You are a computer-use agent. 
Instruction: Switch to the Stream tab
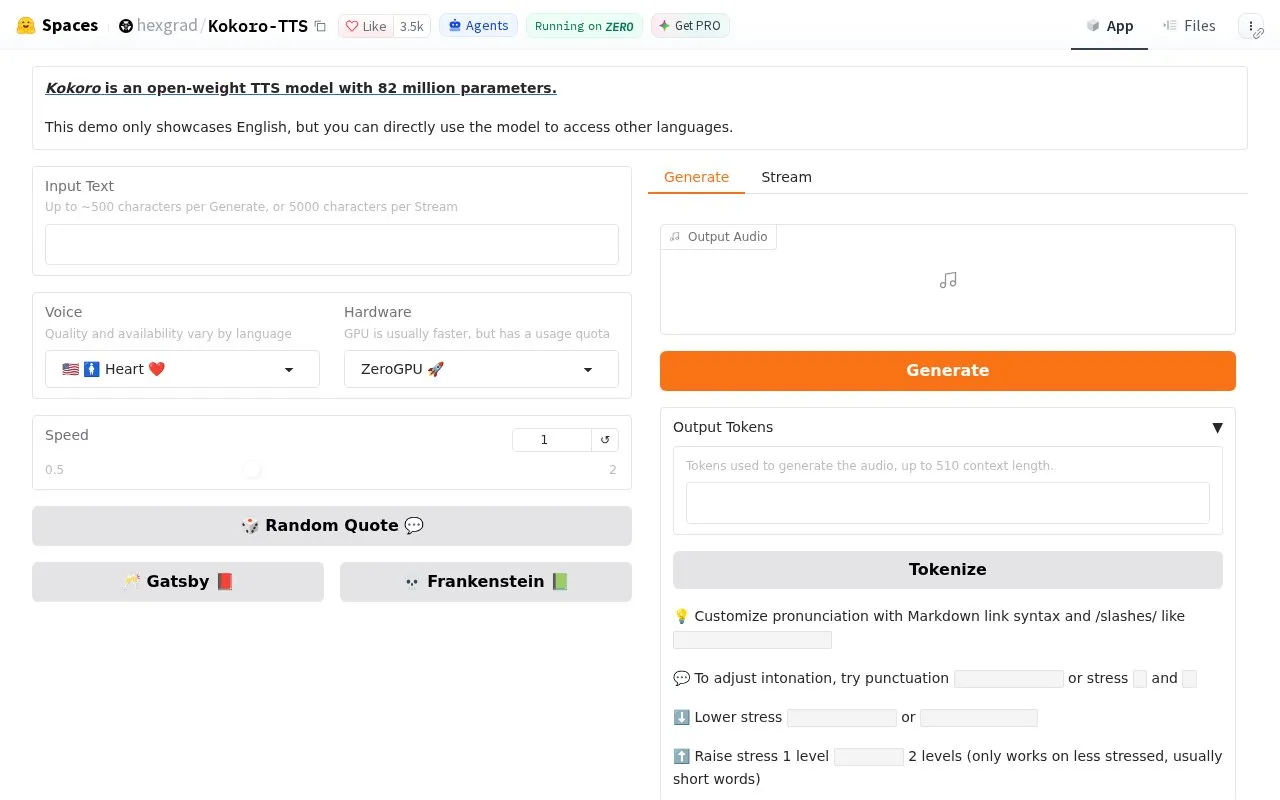(786, 177)
